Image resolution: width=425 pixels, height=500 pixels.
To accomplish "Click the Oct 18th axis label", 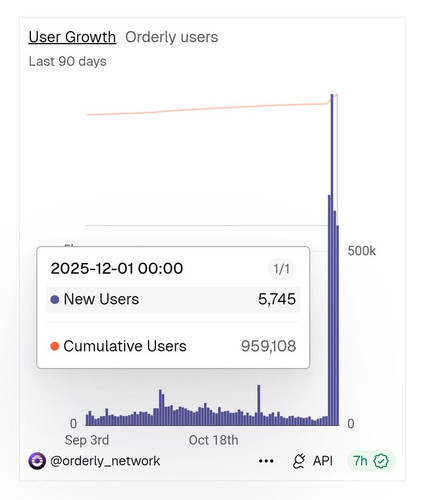I will click(213, 440).
